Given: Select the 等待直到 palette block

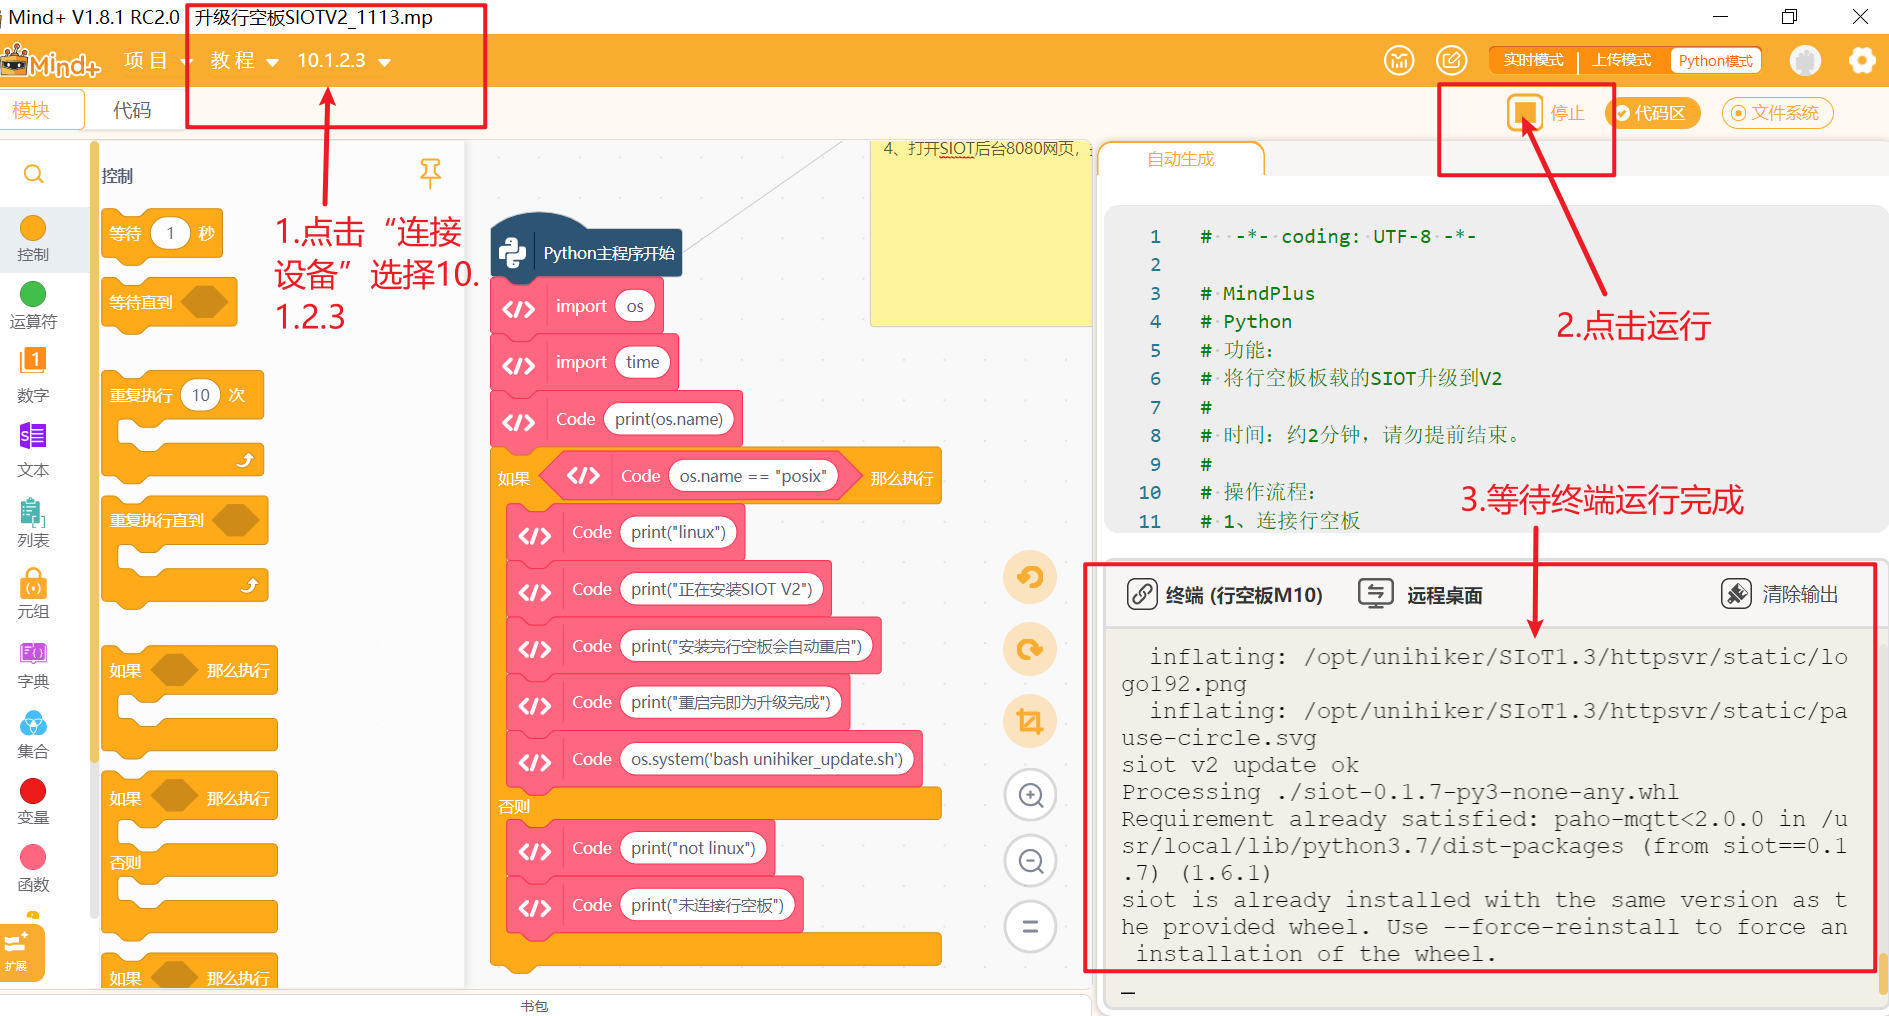Looking at the screenshot, I should point(169,302).
